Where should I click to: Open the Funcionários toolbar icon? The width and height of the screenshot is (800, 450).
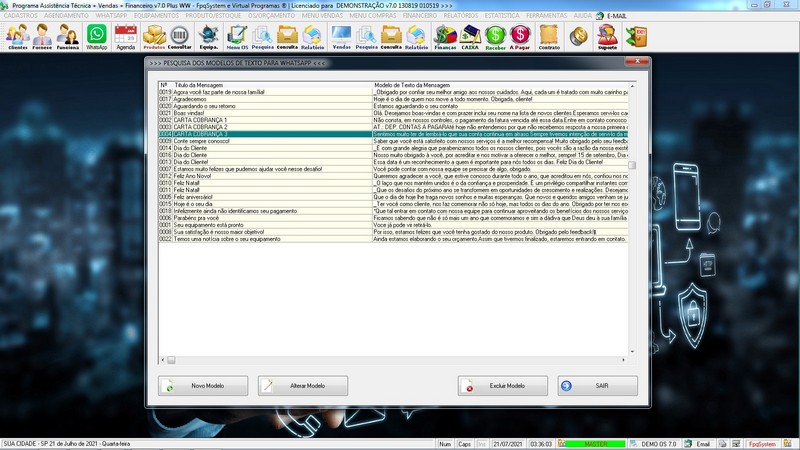(67, 37)
